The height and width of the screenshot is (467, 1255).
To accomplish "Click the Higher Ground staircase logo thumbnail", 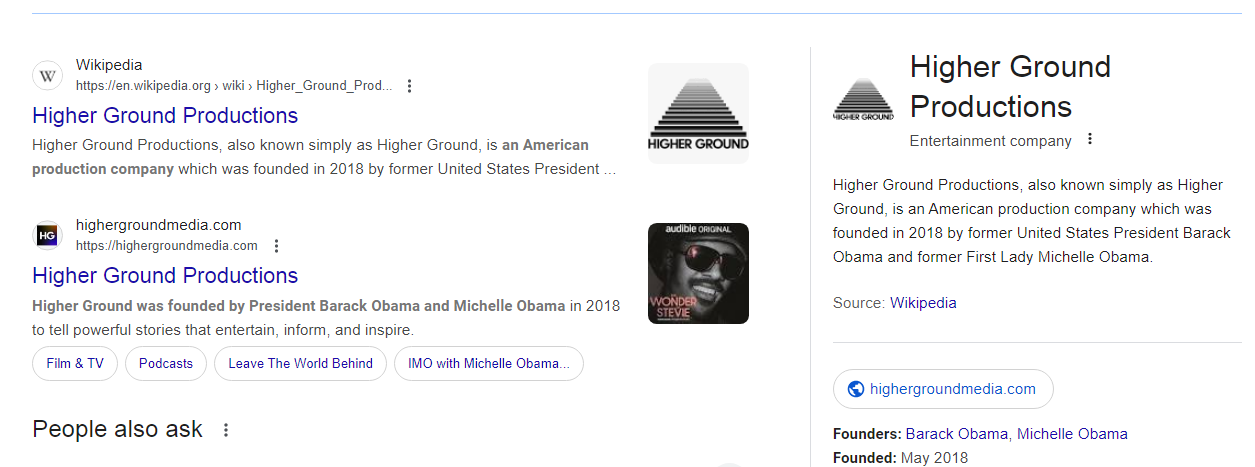I will [698, 113].
